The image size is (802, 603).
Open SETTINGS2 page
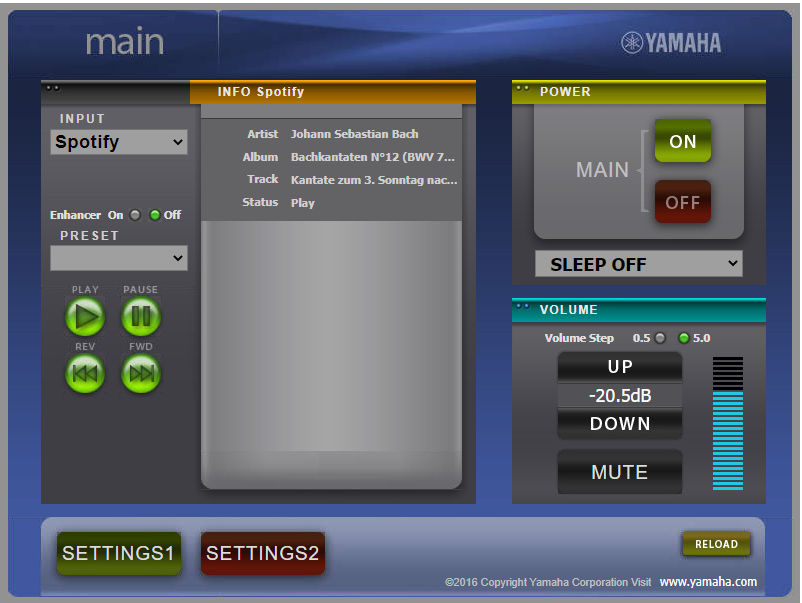coord(262,553)
